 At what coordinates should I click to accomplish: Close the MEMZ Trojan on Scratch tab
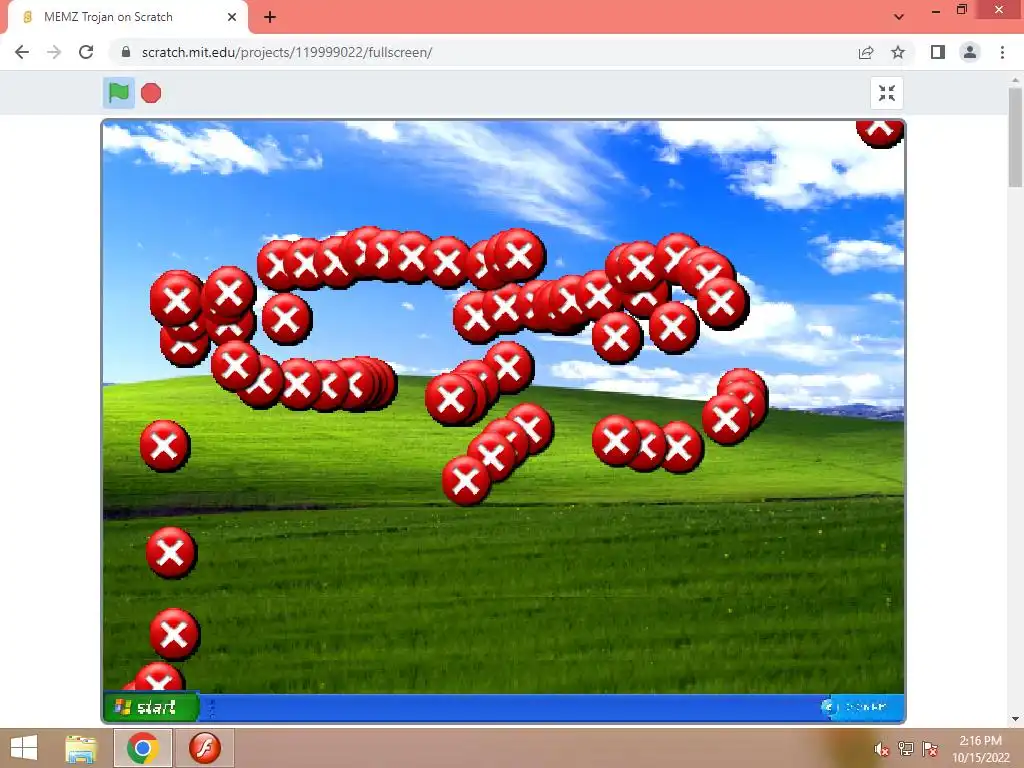coord(232,17)
